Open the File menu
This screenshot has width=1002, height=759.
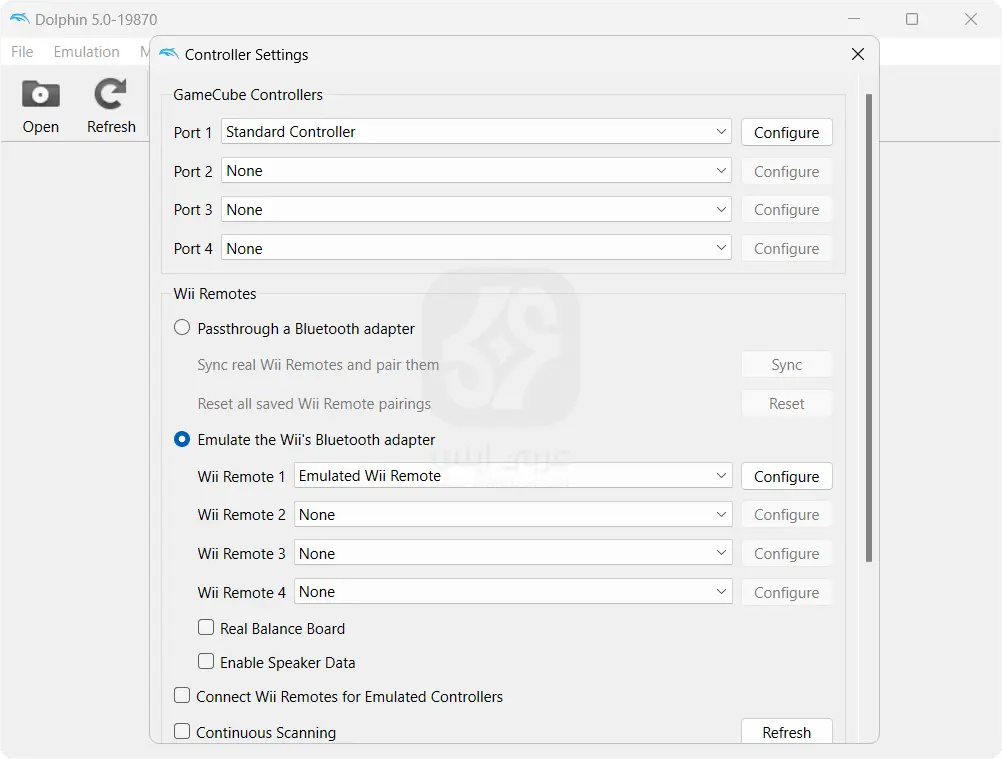pos(22,52)
